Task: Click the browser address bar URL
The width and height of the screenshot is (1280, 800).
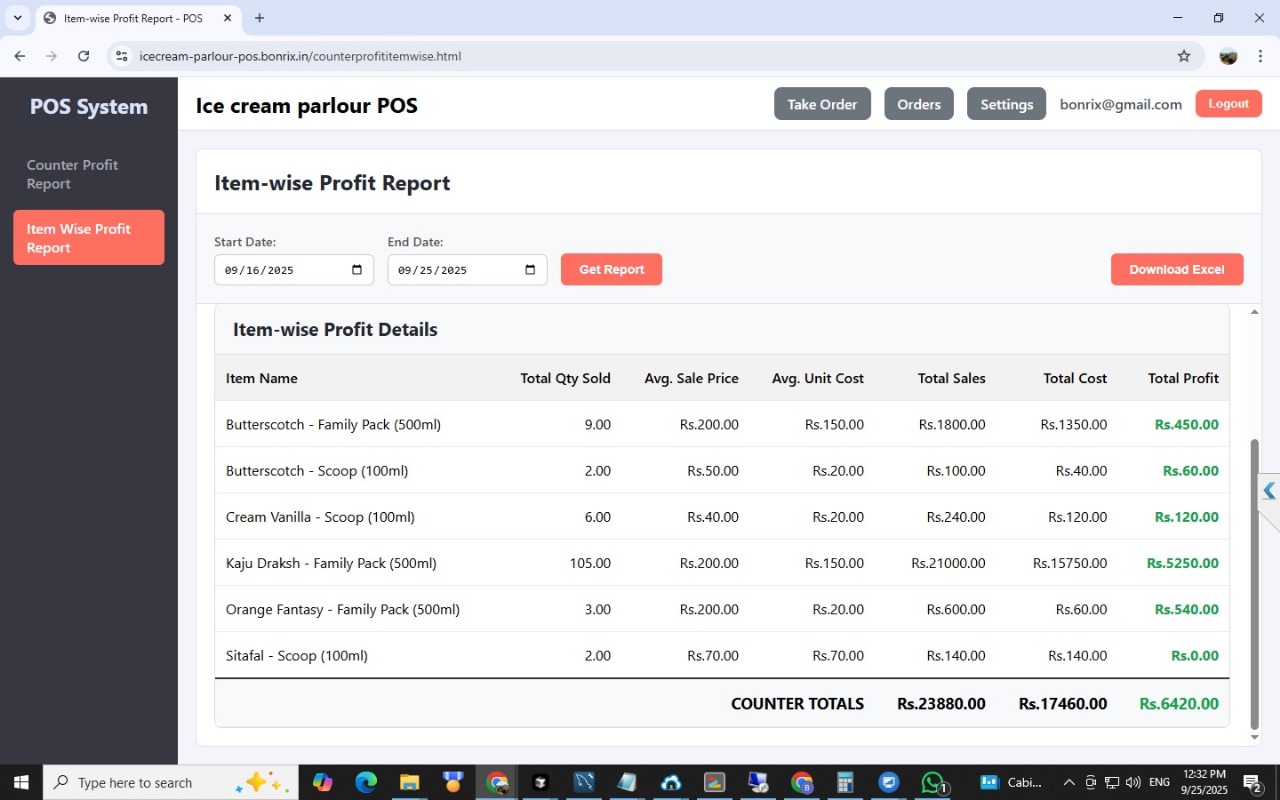Action: (x=300, y=56)
